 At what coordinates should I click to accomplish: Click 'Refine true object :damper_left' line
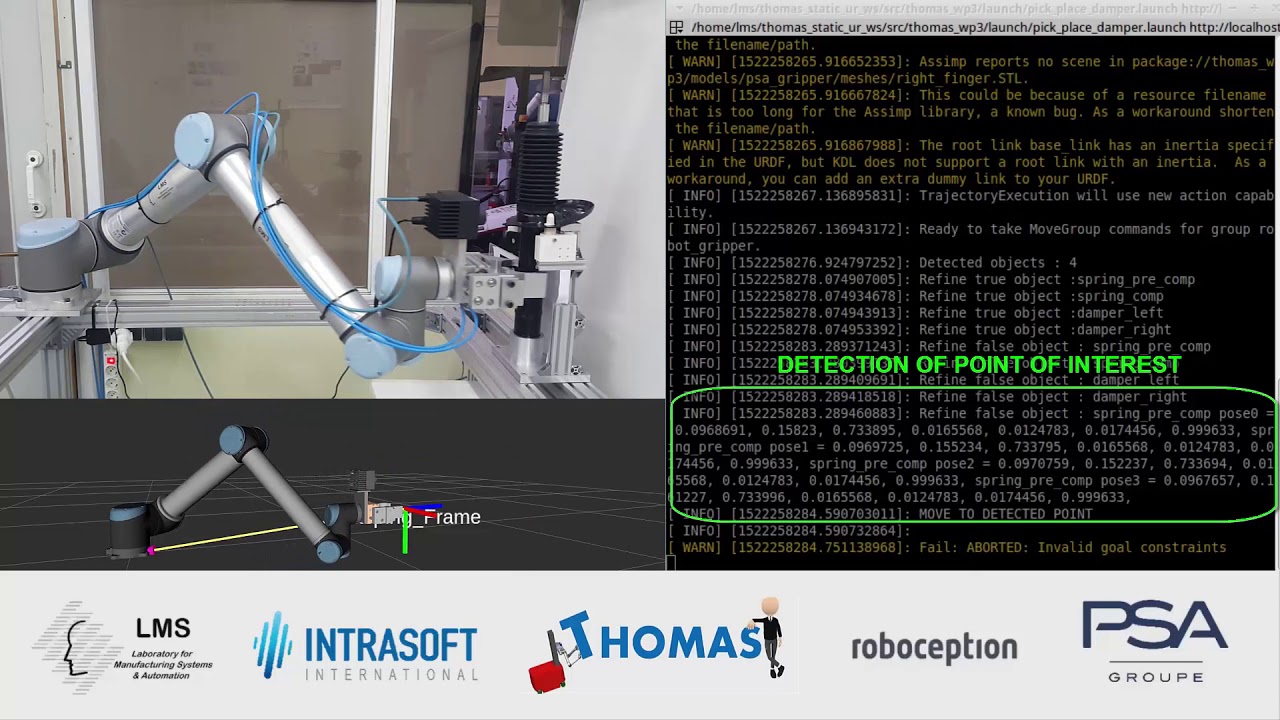tap(915, 313)
